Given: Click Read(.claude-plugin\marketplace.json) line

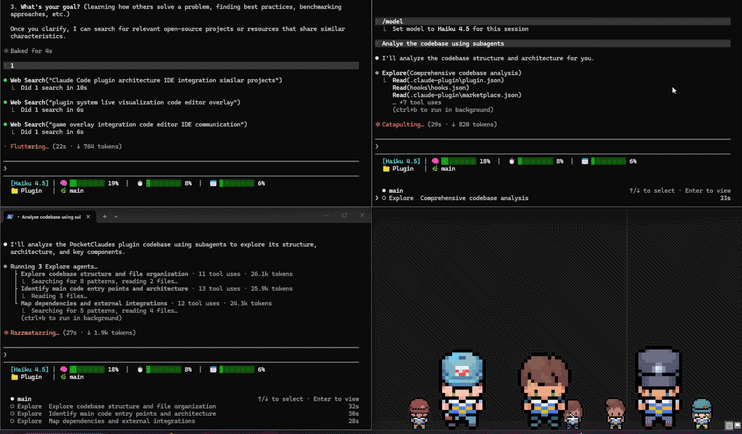Looking at the screenshot, I should [x=457, y=95].
